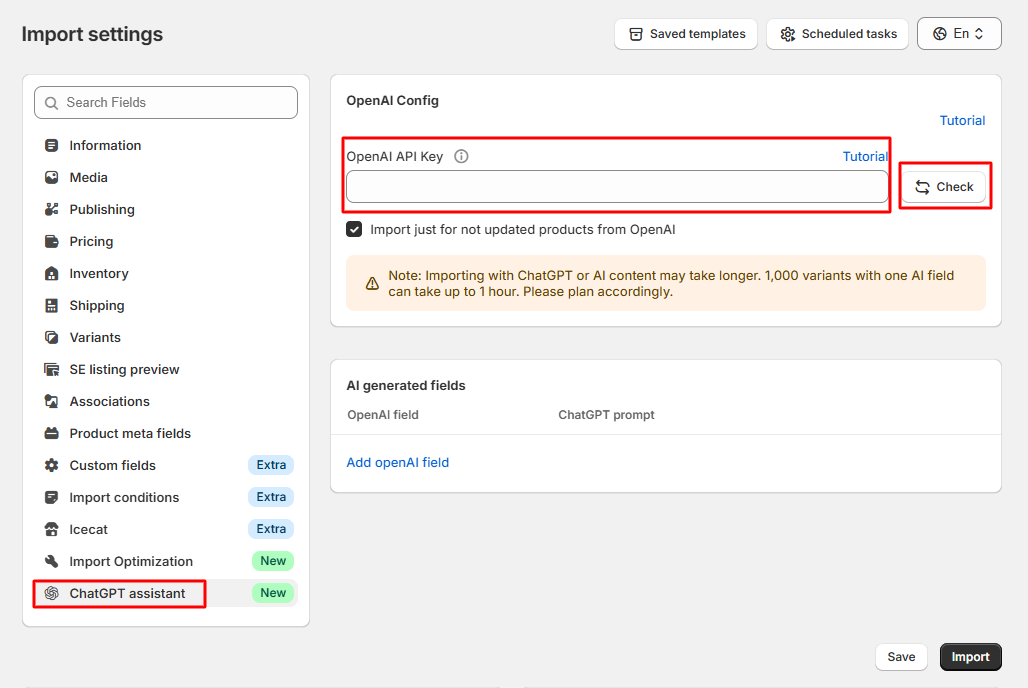This screenshot has height=688, width=1028.
Task: Click the Custom fields gear icon
Action: point(51,466)
